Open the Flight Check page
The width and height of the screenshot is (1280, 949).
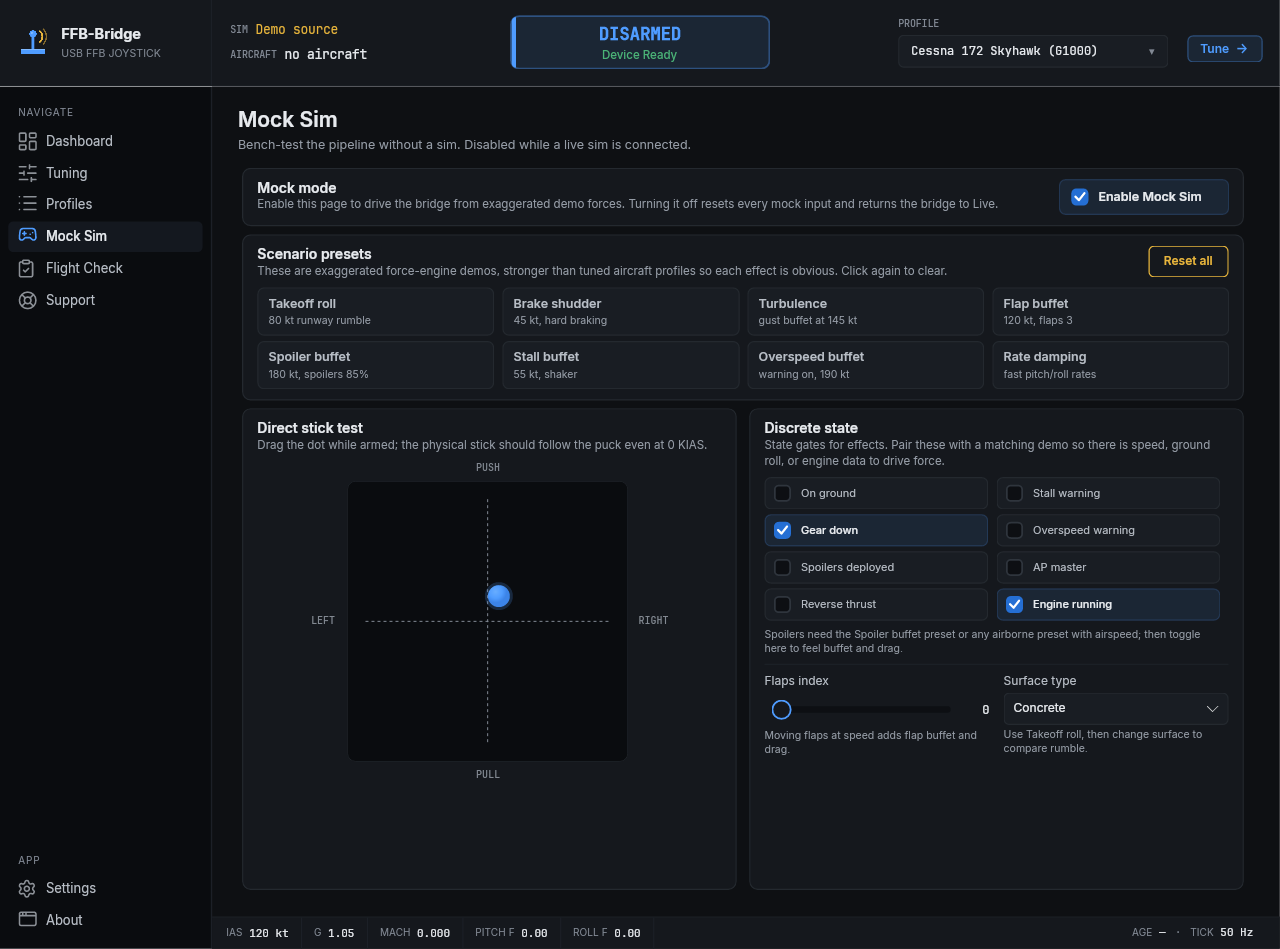[x=105, y=268]
